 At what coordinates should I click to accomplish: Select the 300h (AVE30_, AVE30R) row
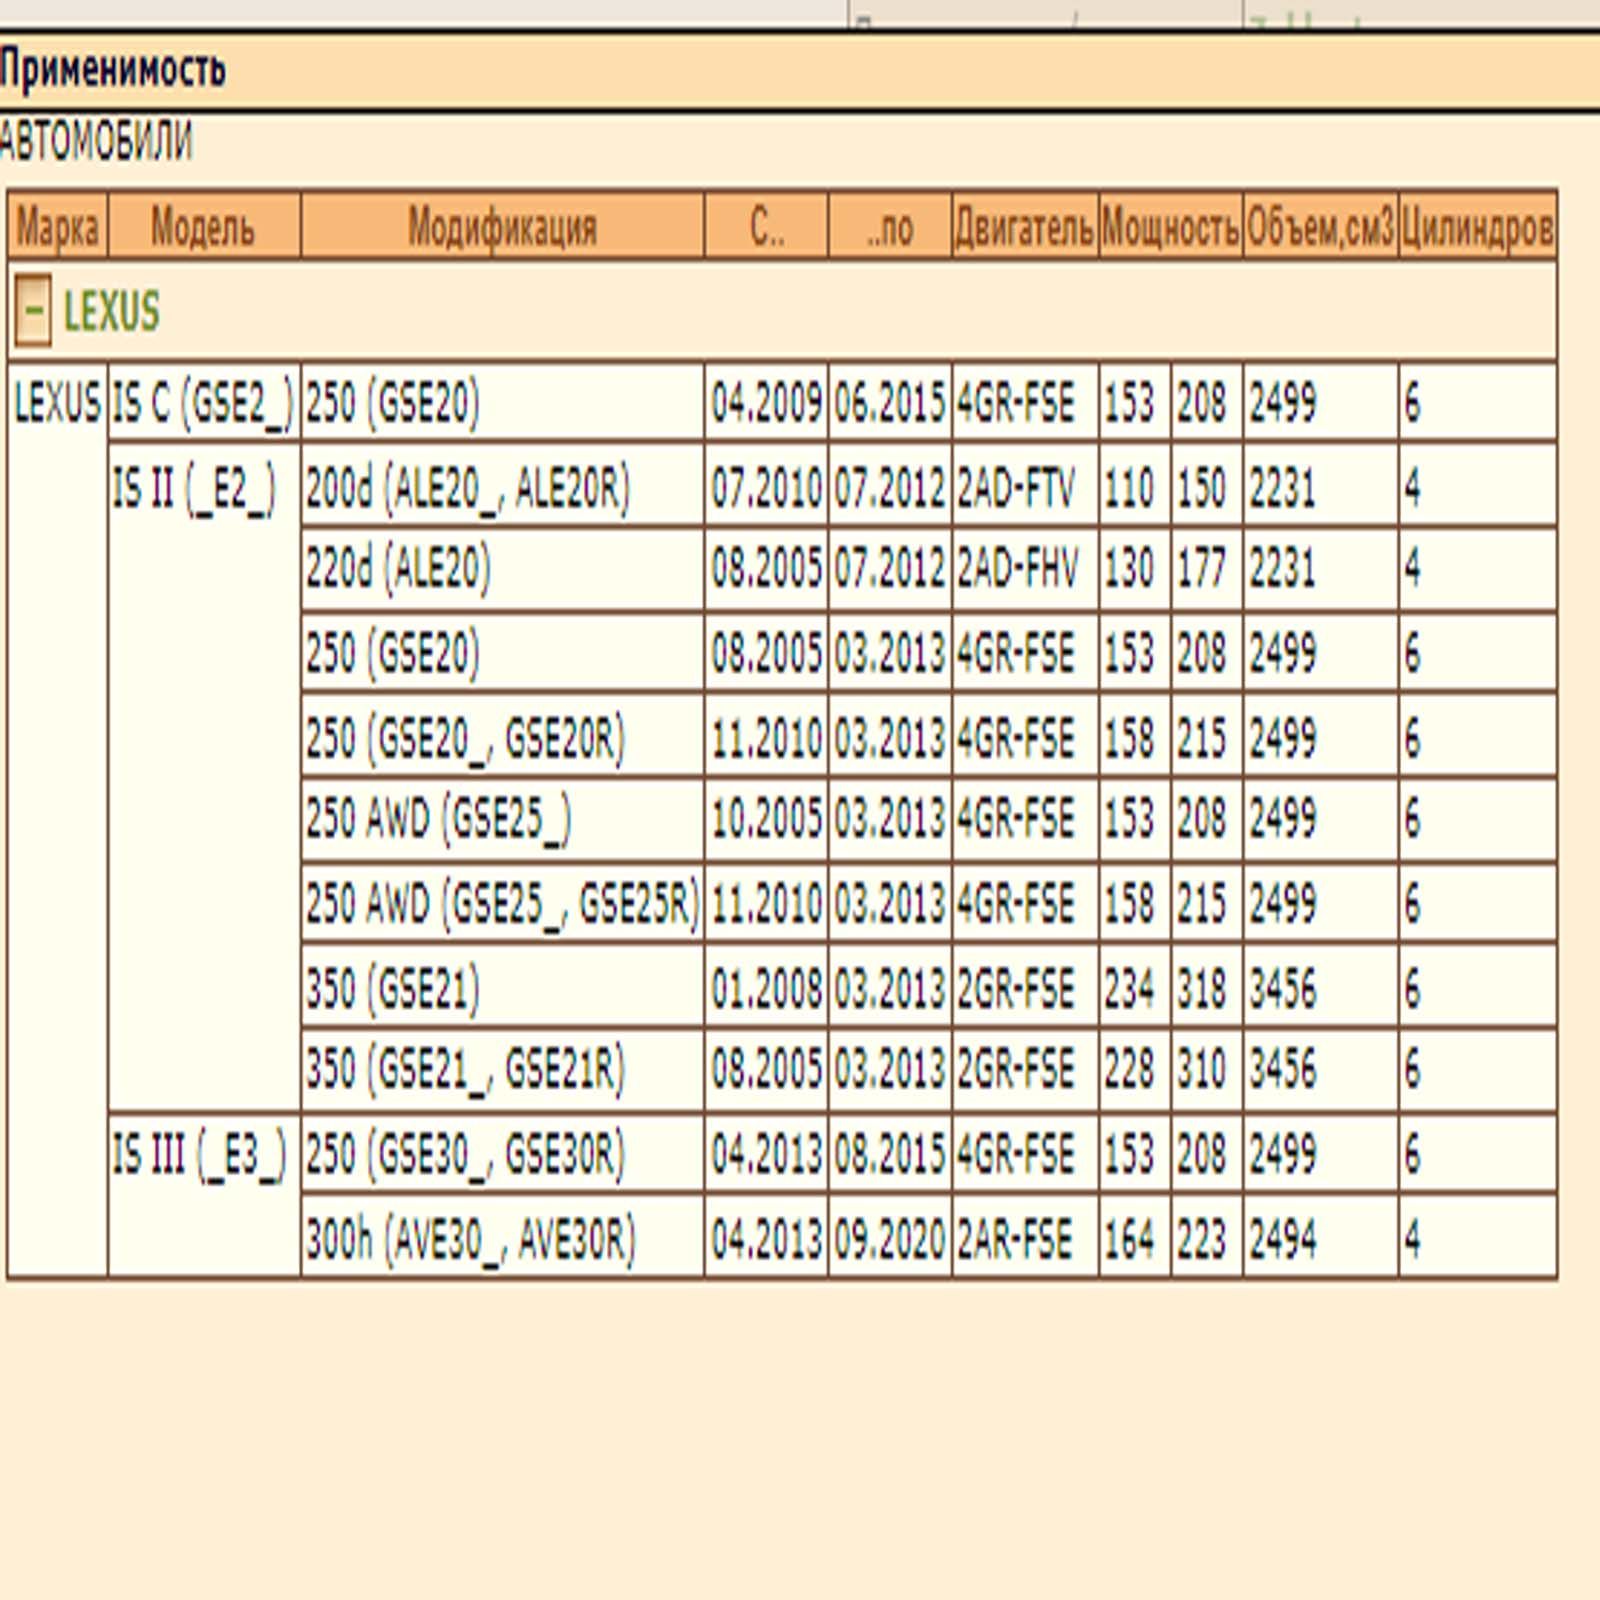click(x=929, y=1239)
